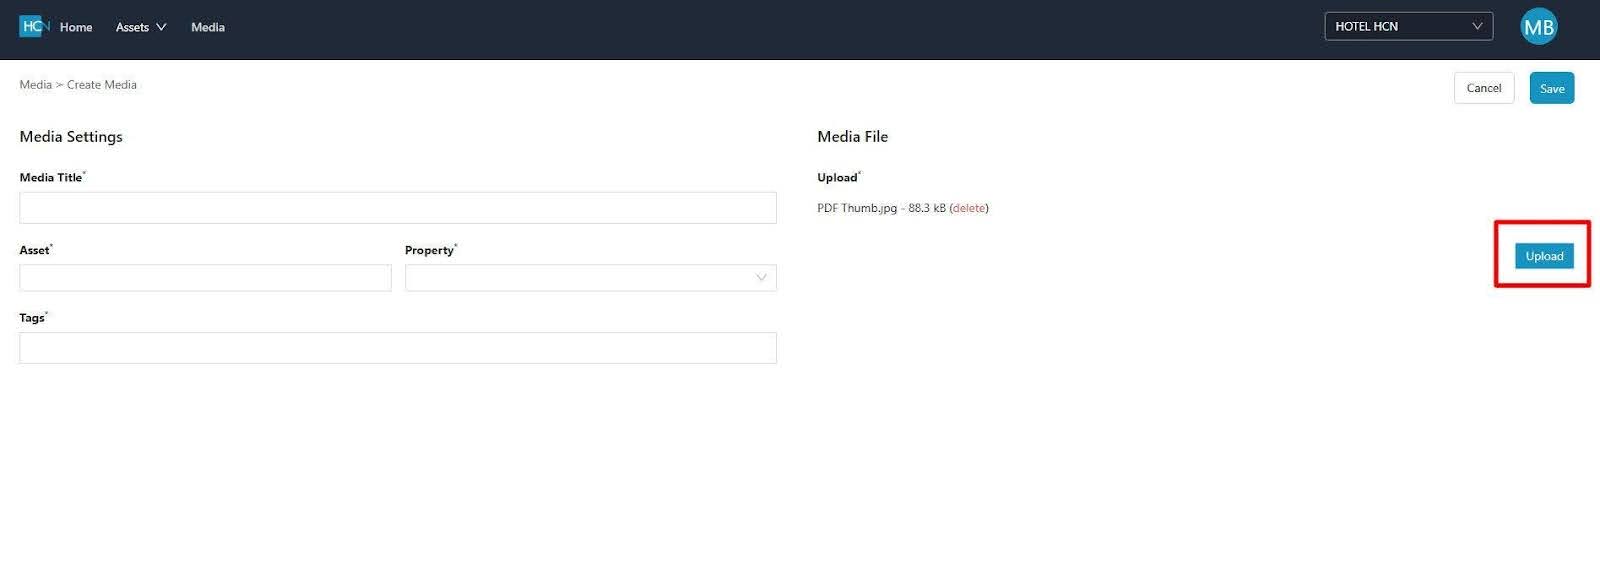Go to Home in navigation bar
Screen dimensions: 1600x571
coord(76,27)
